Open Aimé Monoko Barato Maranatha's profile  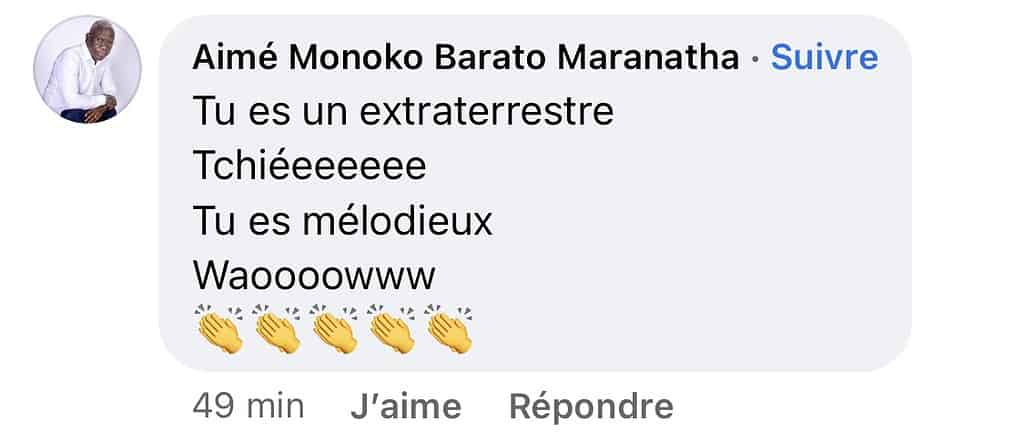point(466,58)
